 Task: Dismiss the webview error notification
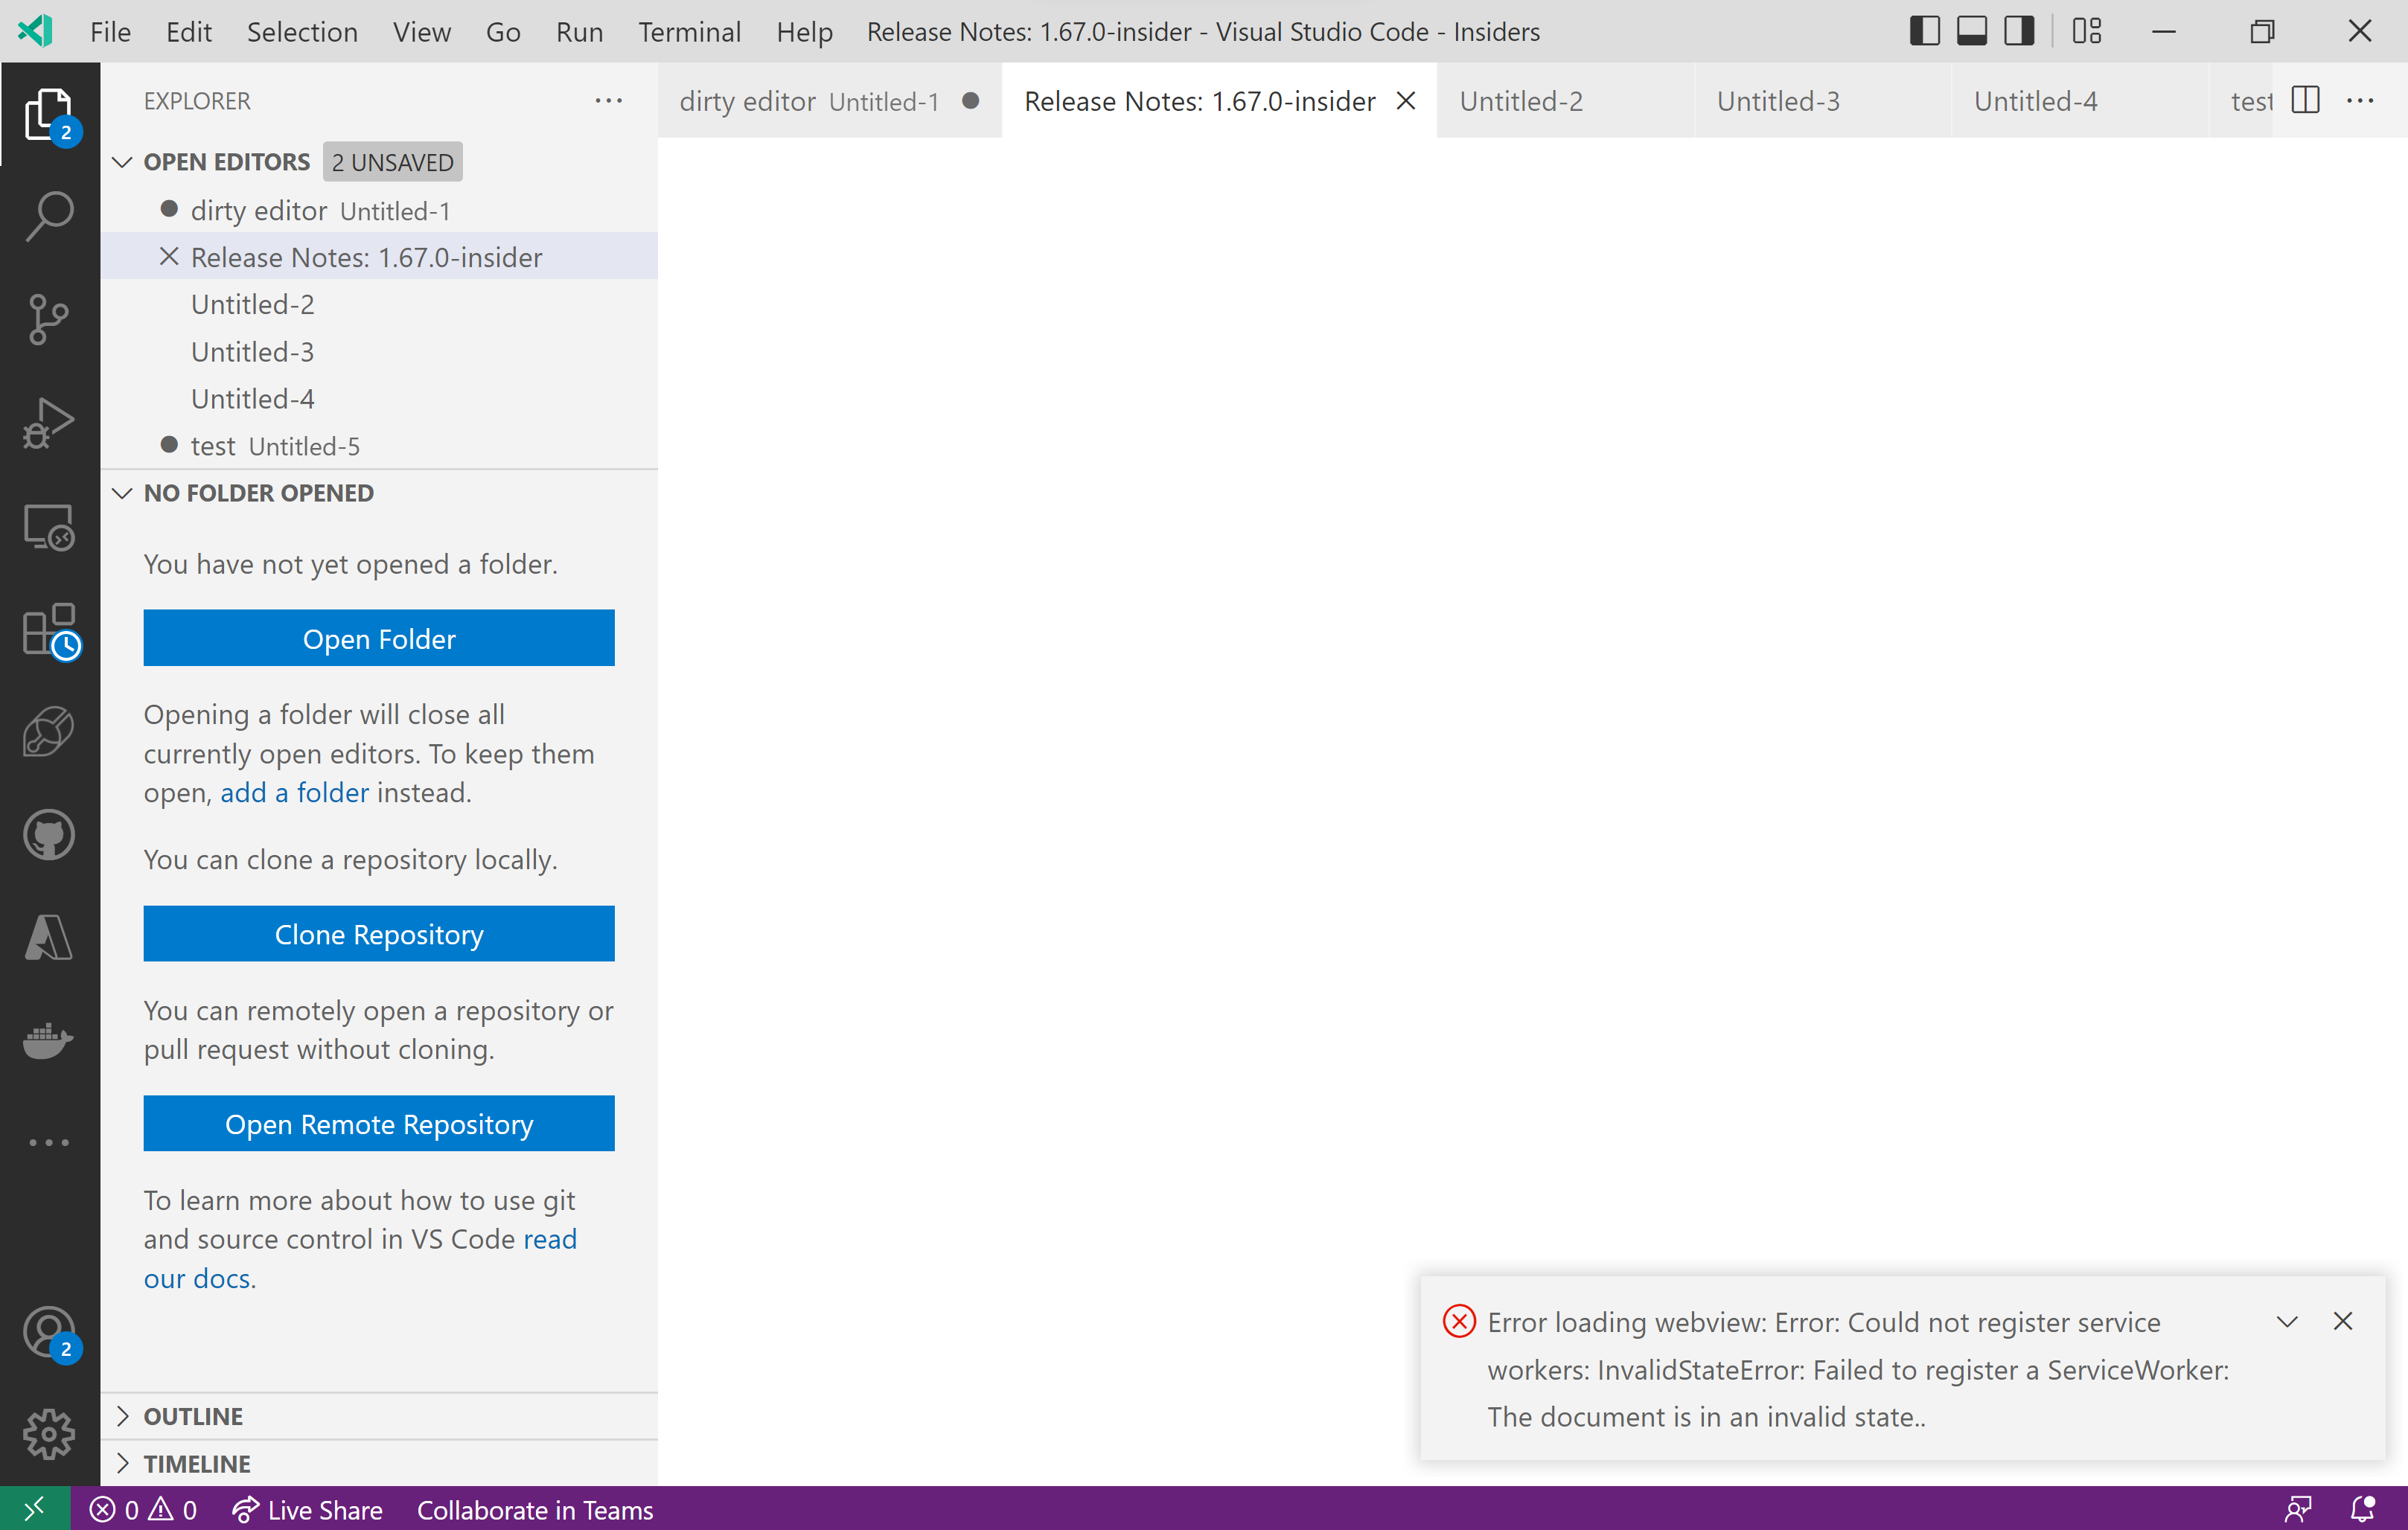click(x=2343, y=1321)
